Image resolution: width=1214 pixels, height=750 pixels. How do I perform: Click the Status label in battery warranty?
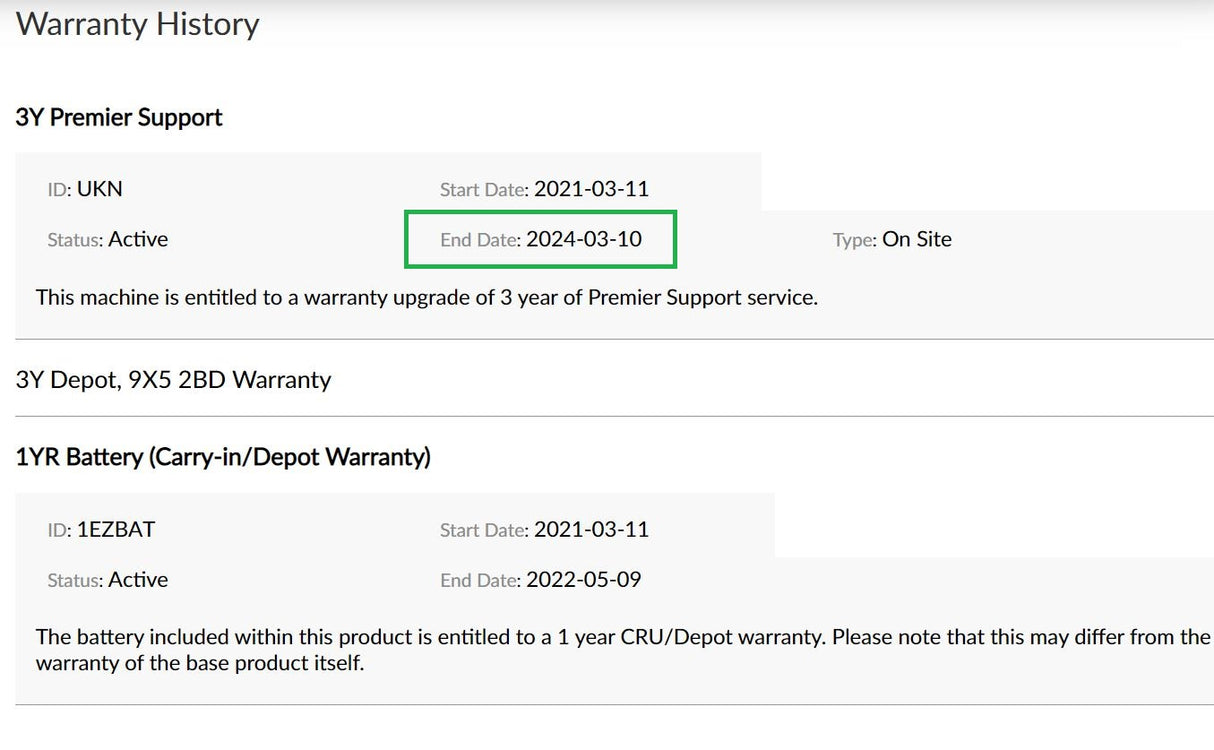pos(75,580)
